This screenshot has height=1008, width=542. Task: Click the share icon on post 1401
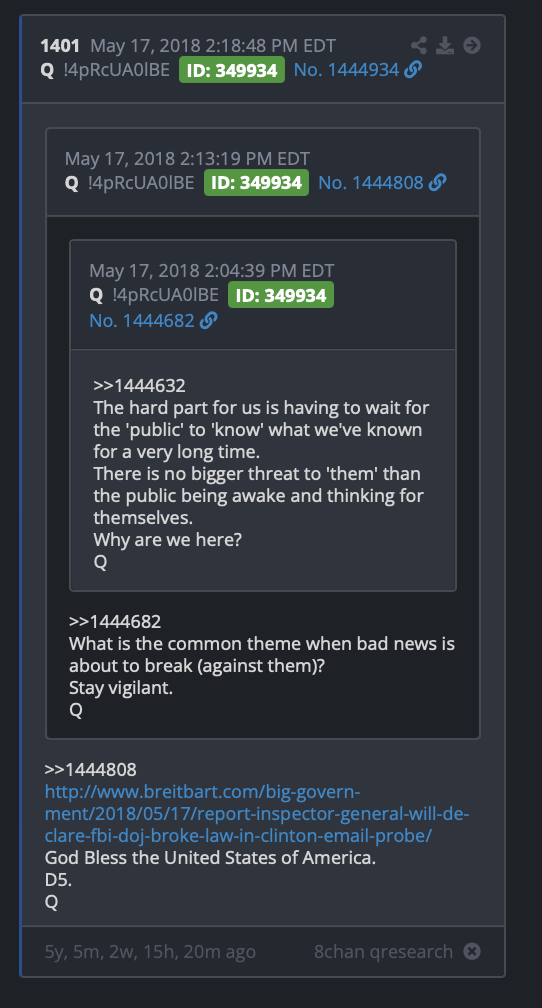419,46
